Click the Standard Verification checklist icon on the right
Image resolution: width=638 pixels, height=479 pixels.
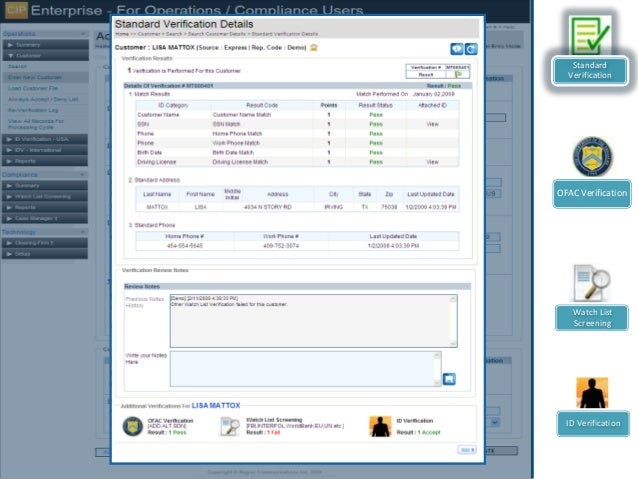pos(589,35)
